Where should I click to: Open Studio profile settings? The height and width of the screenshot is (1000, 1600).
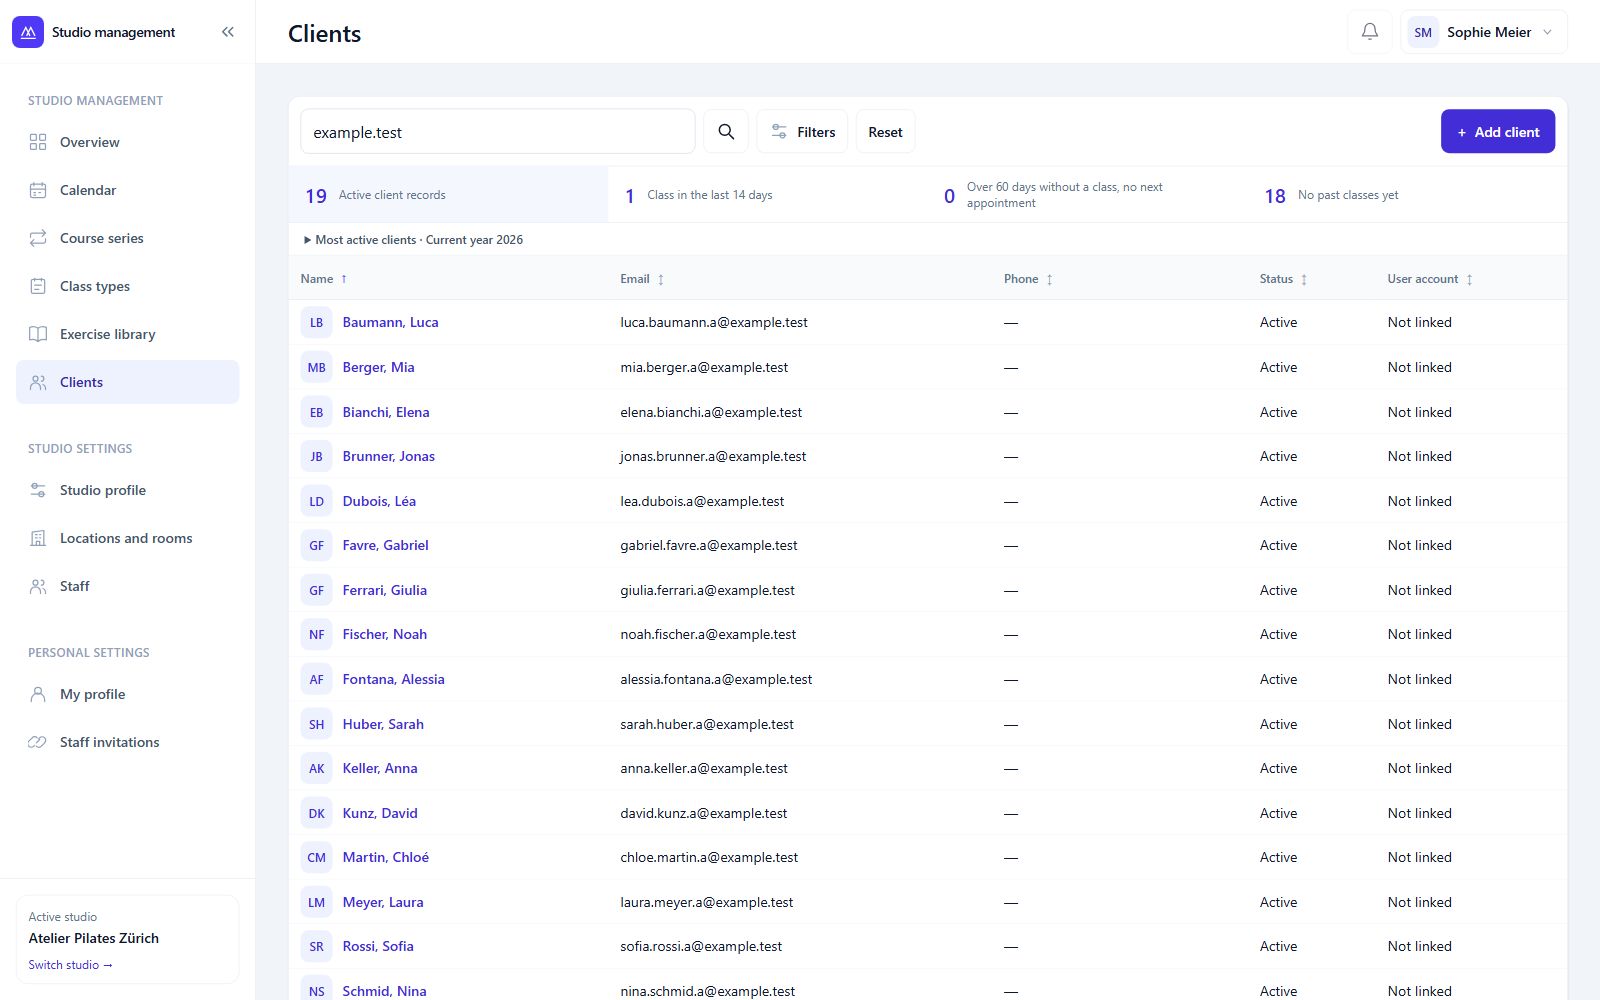click(128, 490)
